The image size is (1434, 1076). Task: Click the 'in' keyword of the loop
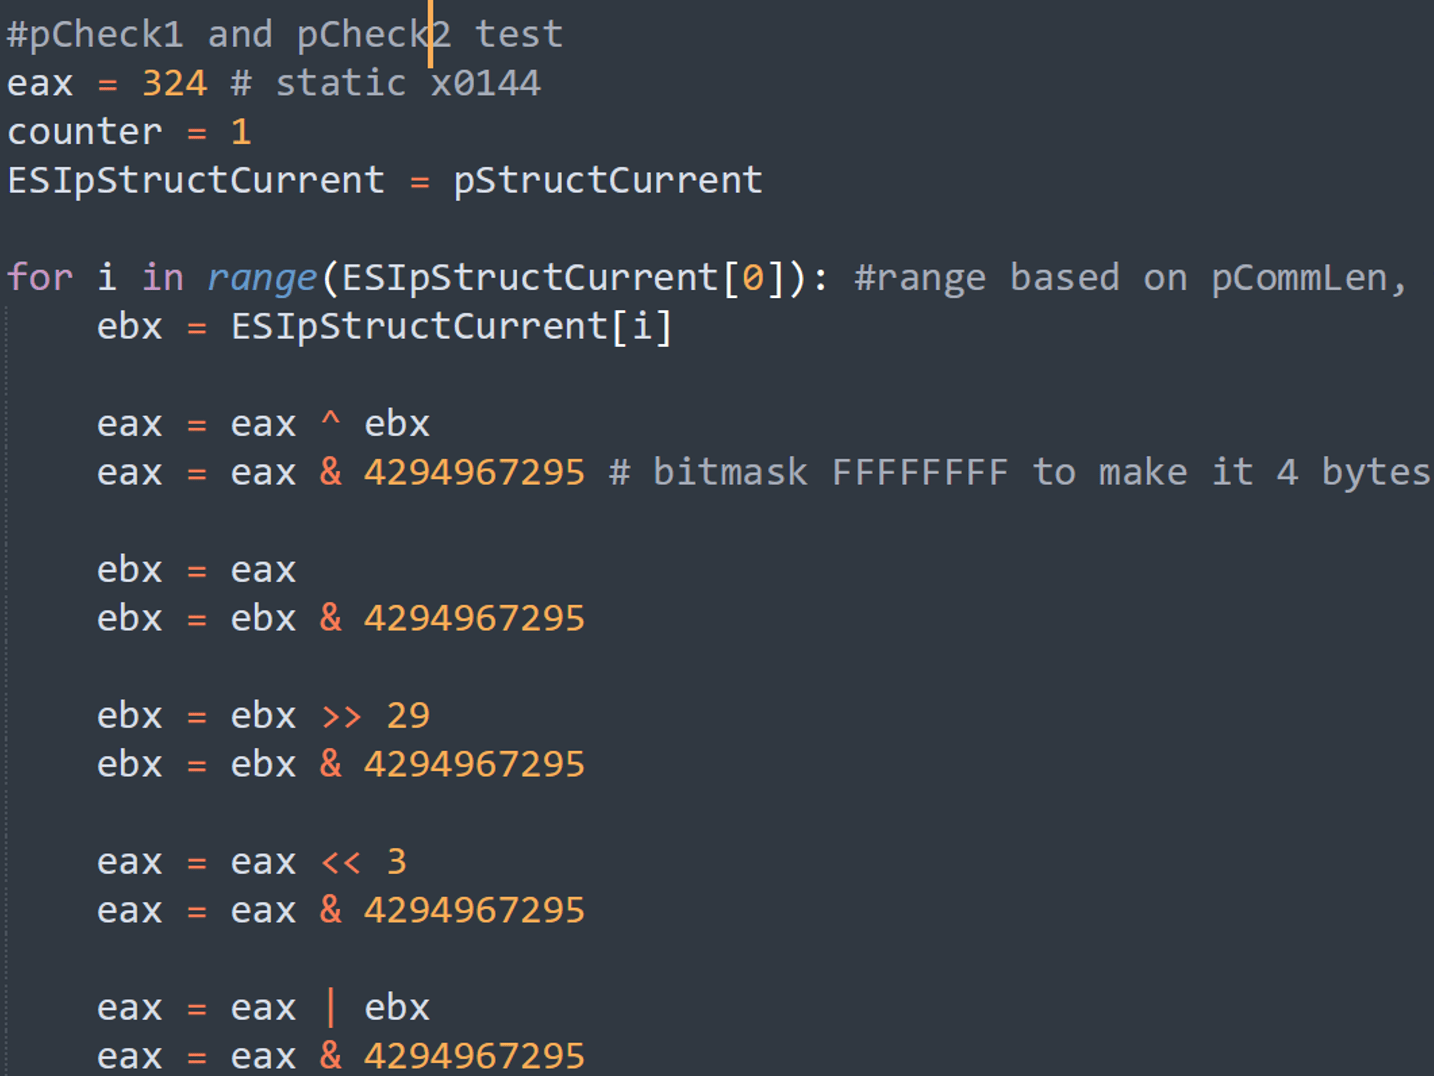tap(163, 278)
